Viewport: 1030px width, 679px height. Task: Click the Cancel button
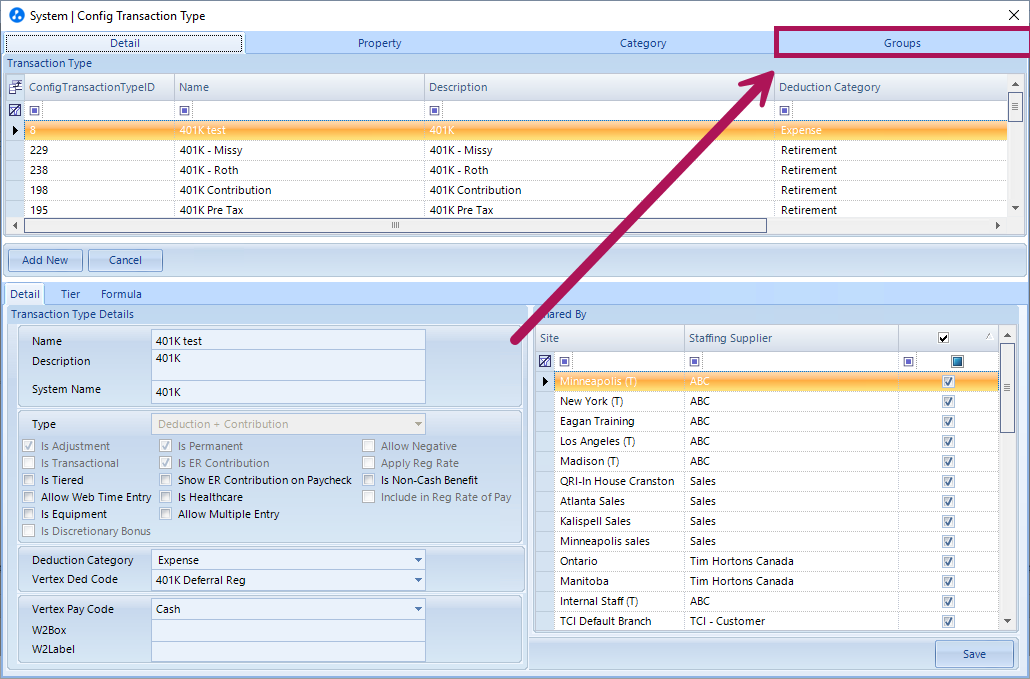point(125,260)
